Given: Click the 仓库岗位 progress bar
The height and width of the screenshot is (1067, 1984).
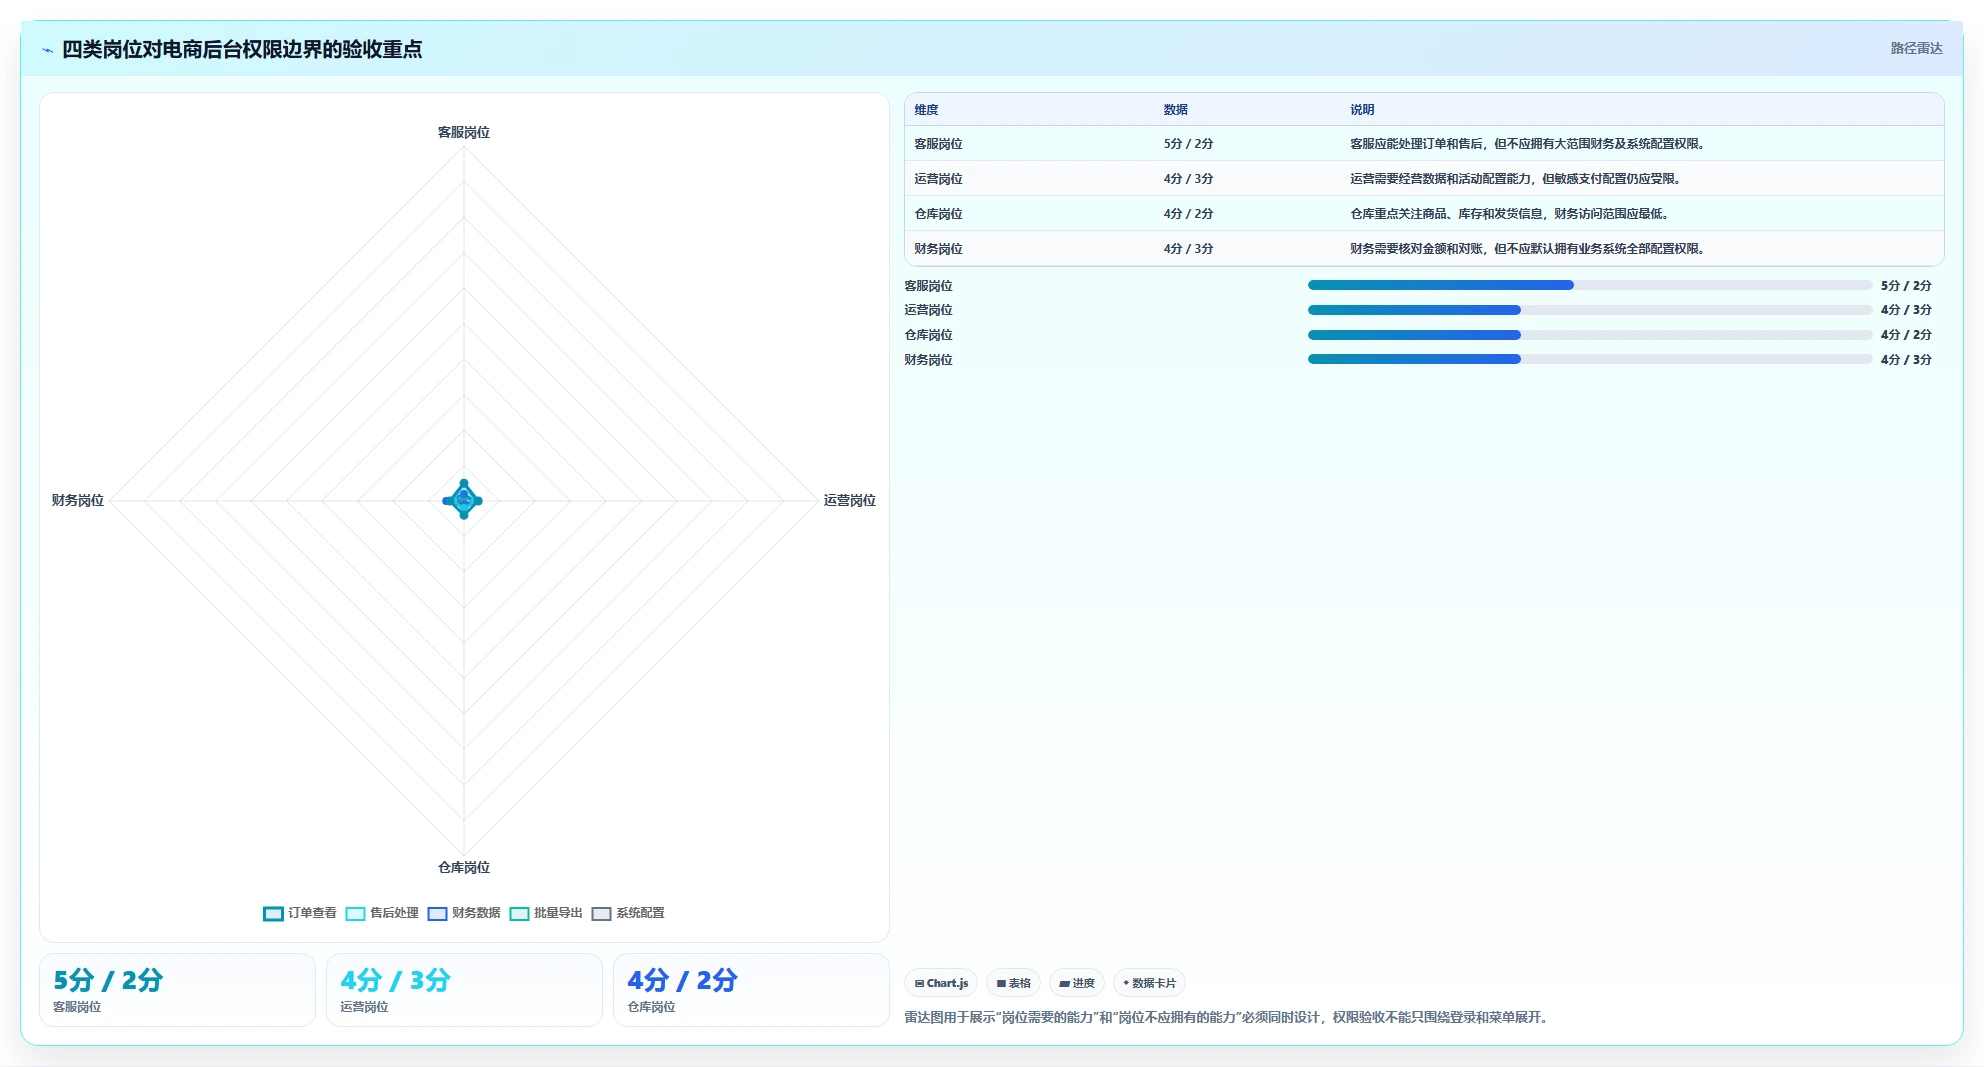Looking at the screenshot, I should pos(1590,335).
